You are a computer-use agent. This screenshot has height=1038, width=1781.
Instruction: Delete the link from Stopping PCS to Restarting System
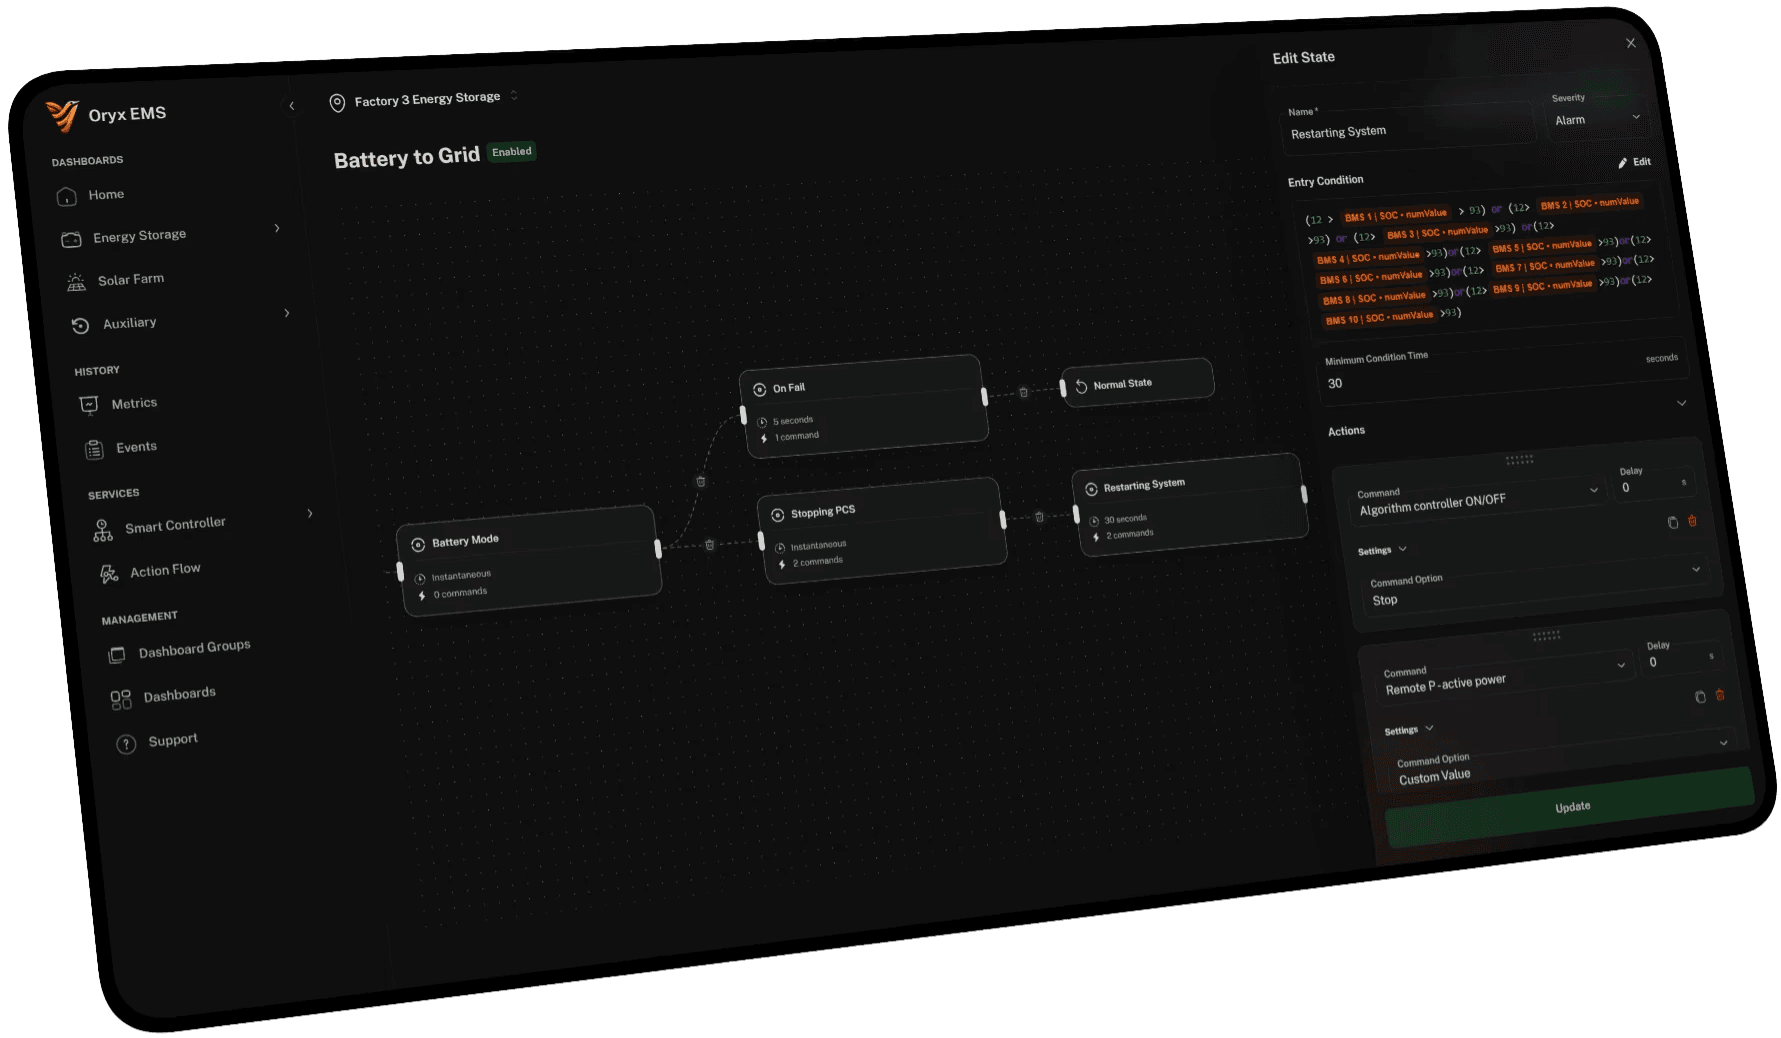(1039, 517)
